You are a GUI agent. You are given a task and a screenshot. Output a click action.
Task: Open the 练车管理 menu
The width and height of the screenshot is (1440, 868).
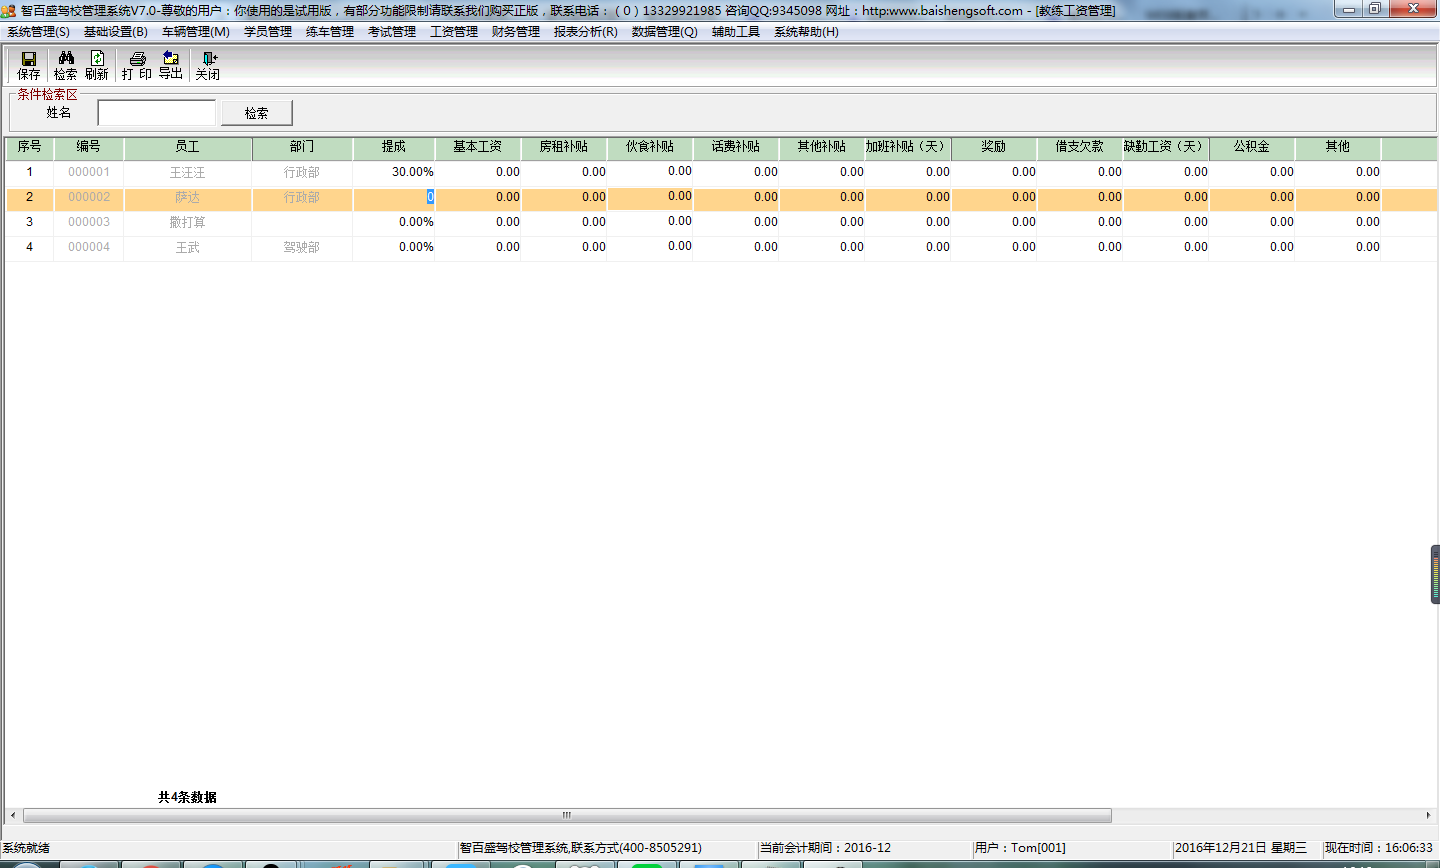330,32
